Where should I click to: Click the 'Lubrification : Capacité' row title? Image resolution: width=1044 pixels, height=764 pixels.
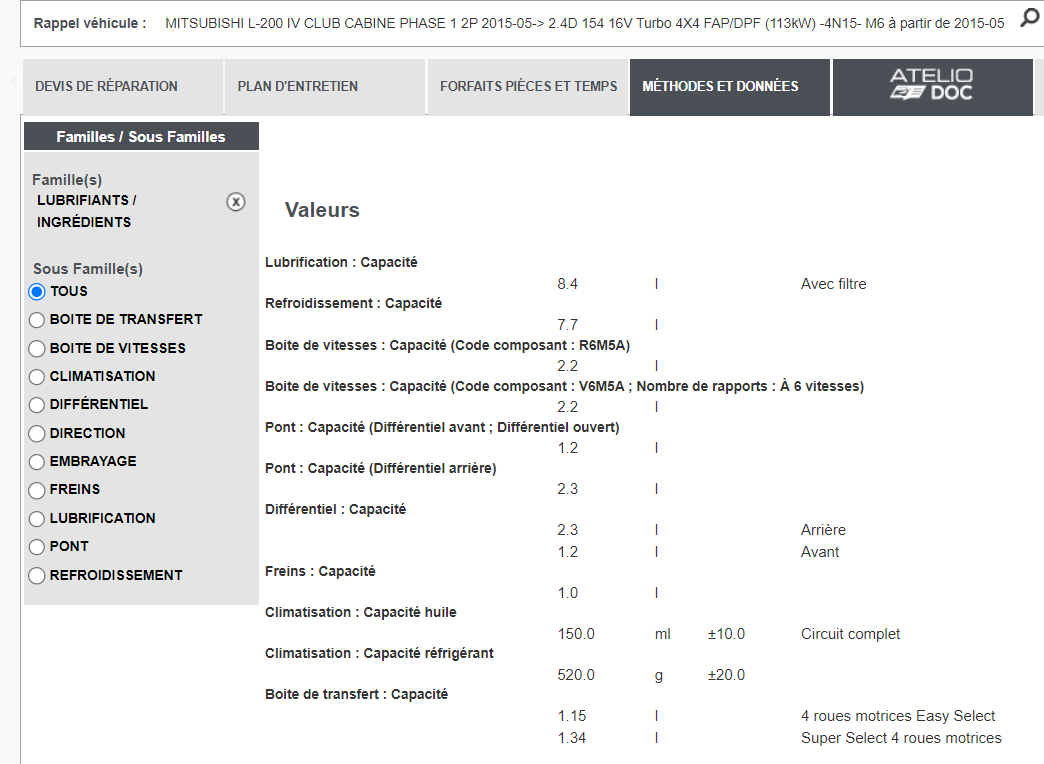(341, 262)
